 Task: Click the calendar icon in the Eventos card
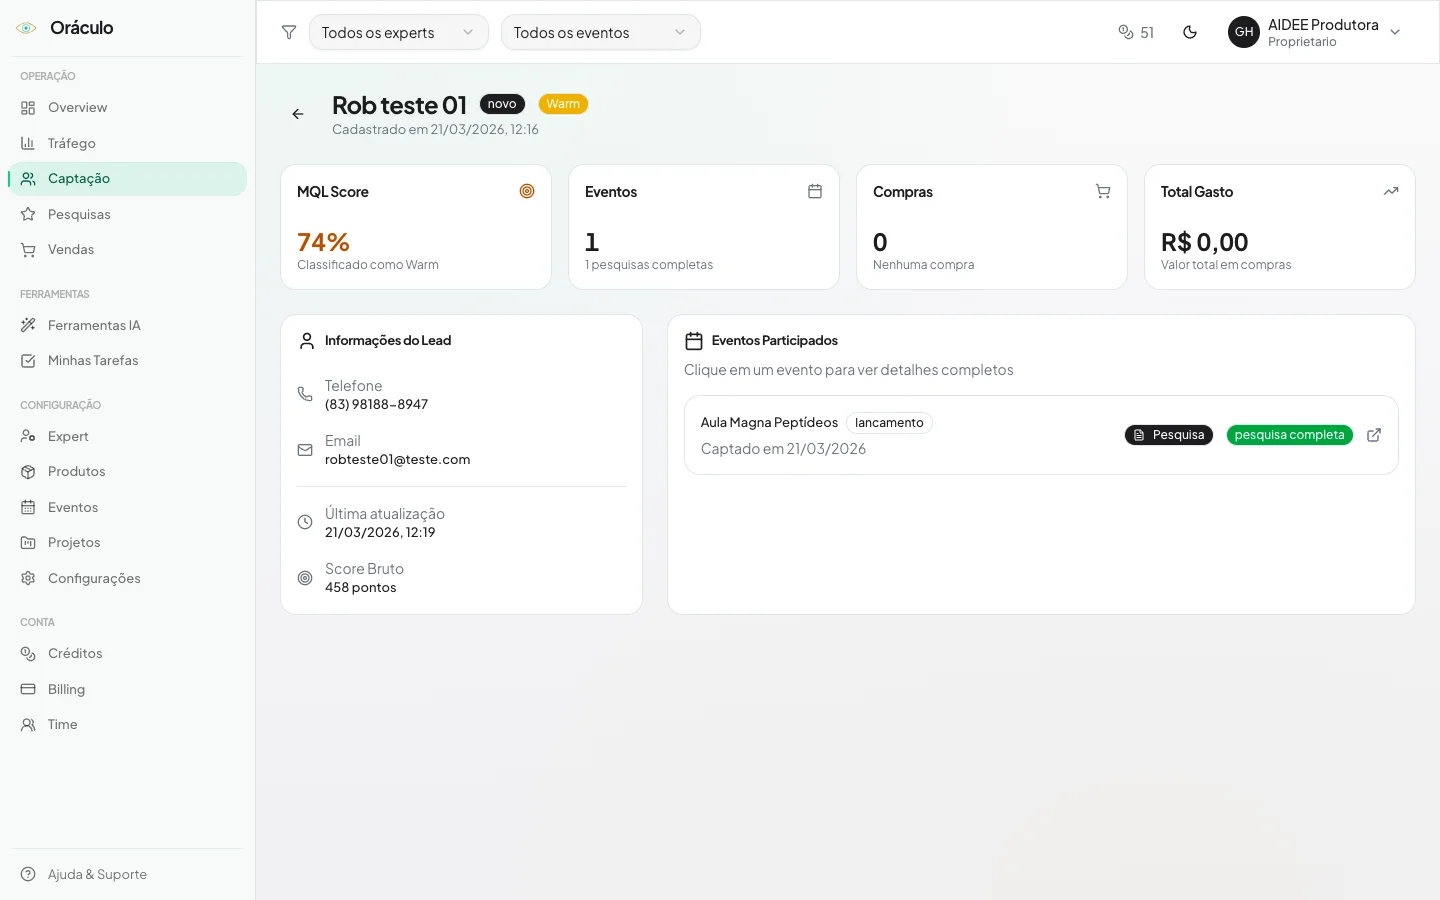[x=815, y=191]
